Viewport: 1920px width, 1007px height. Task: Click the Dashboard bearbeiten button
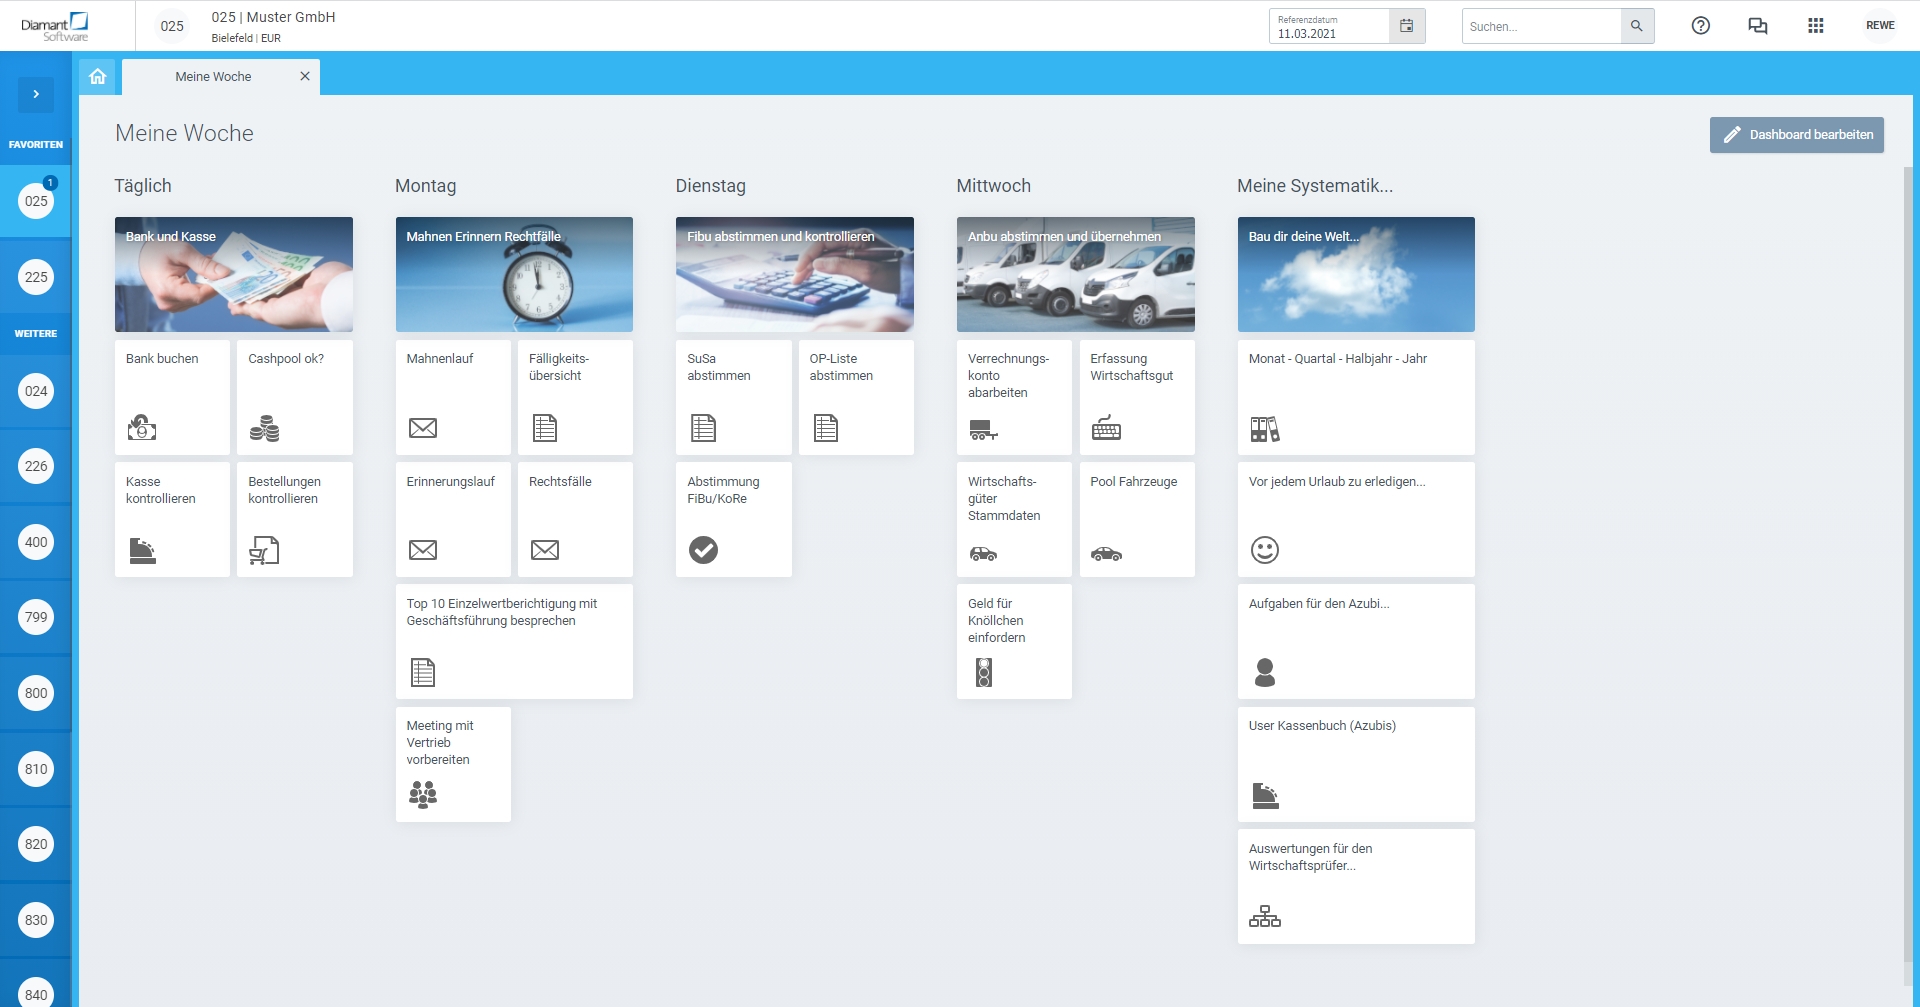[x=1796, y=135]
